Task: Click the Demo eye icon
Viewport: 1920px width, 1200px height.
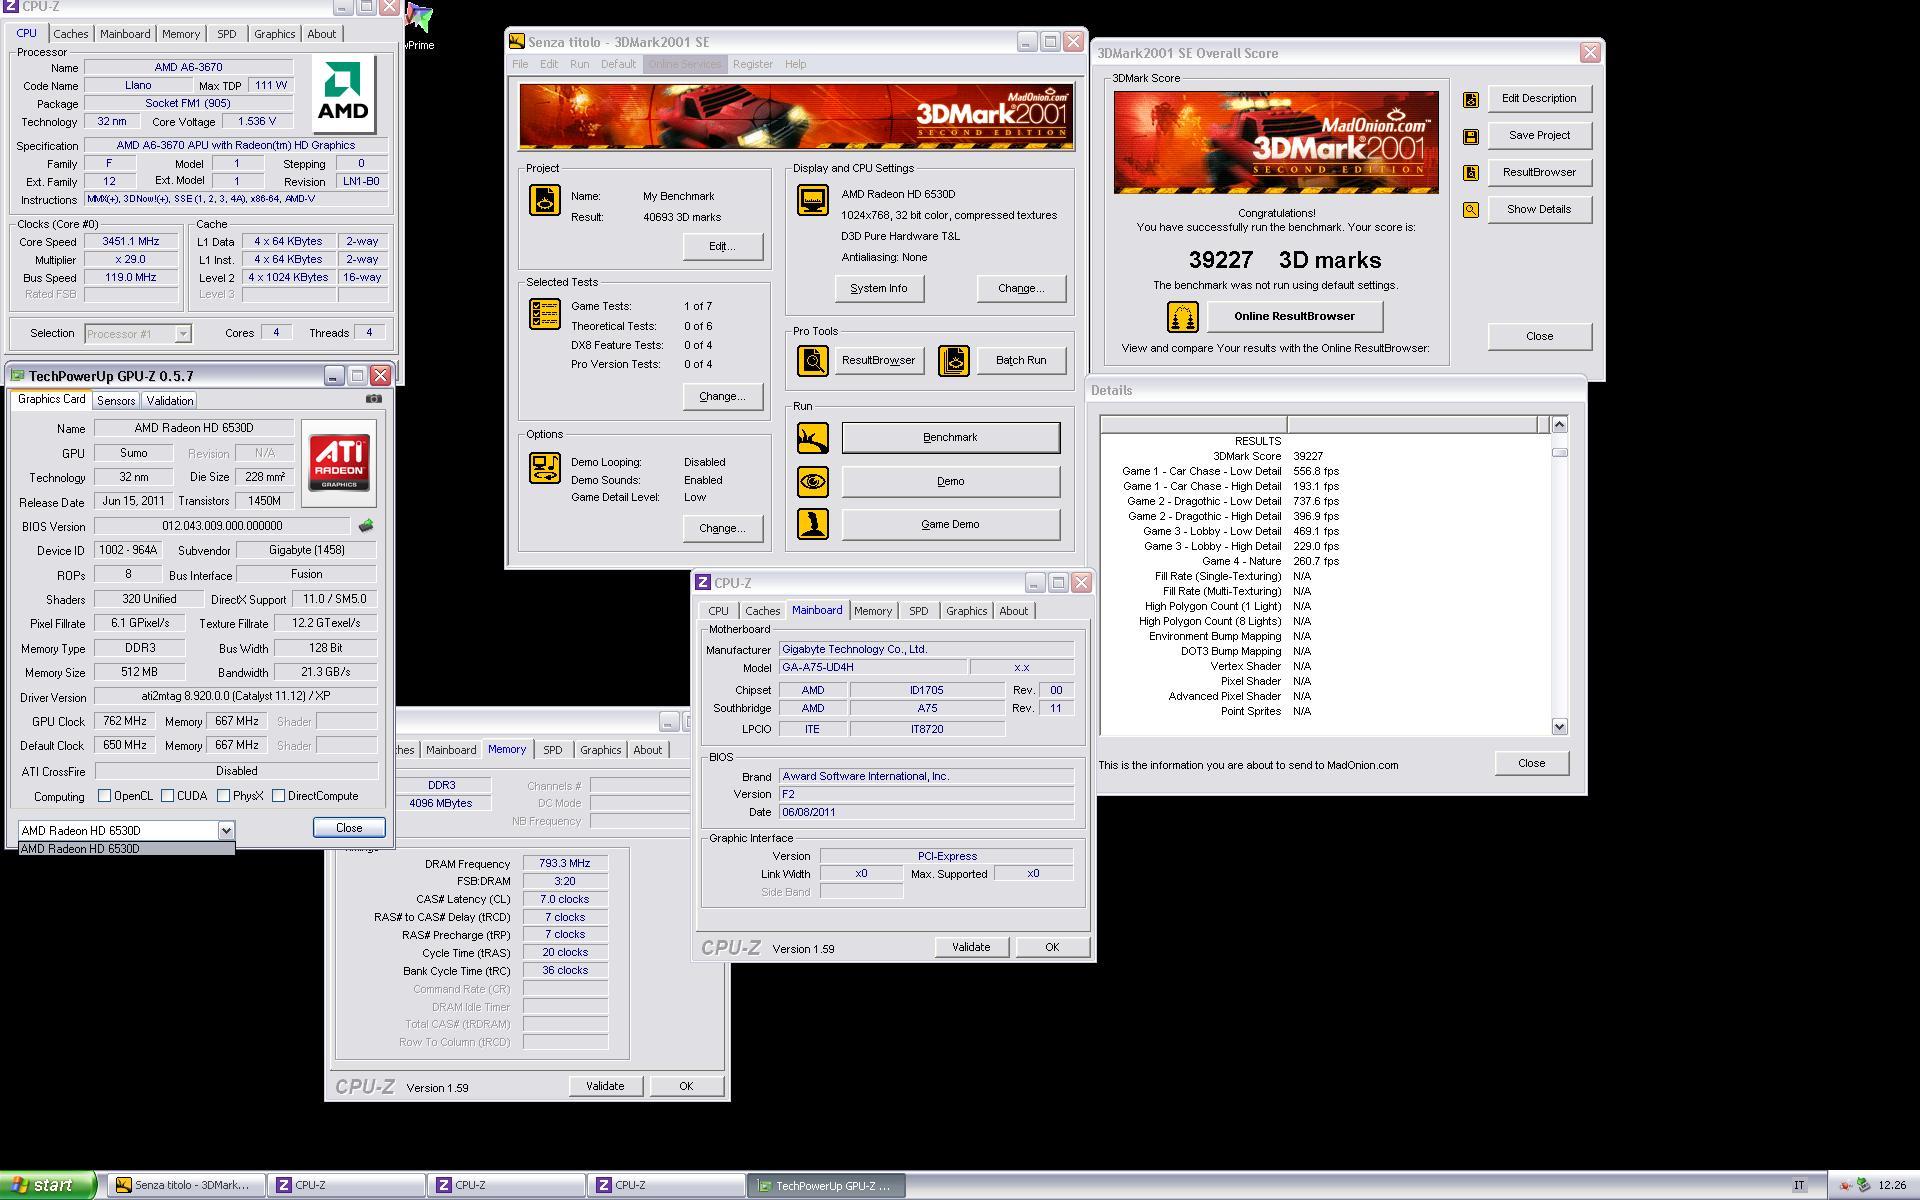Action: tap(812, 481)
